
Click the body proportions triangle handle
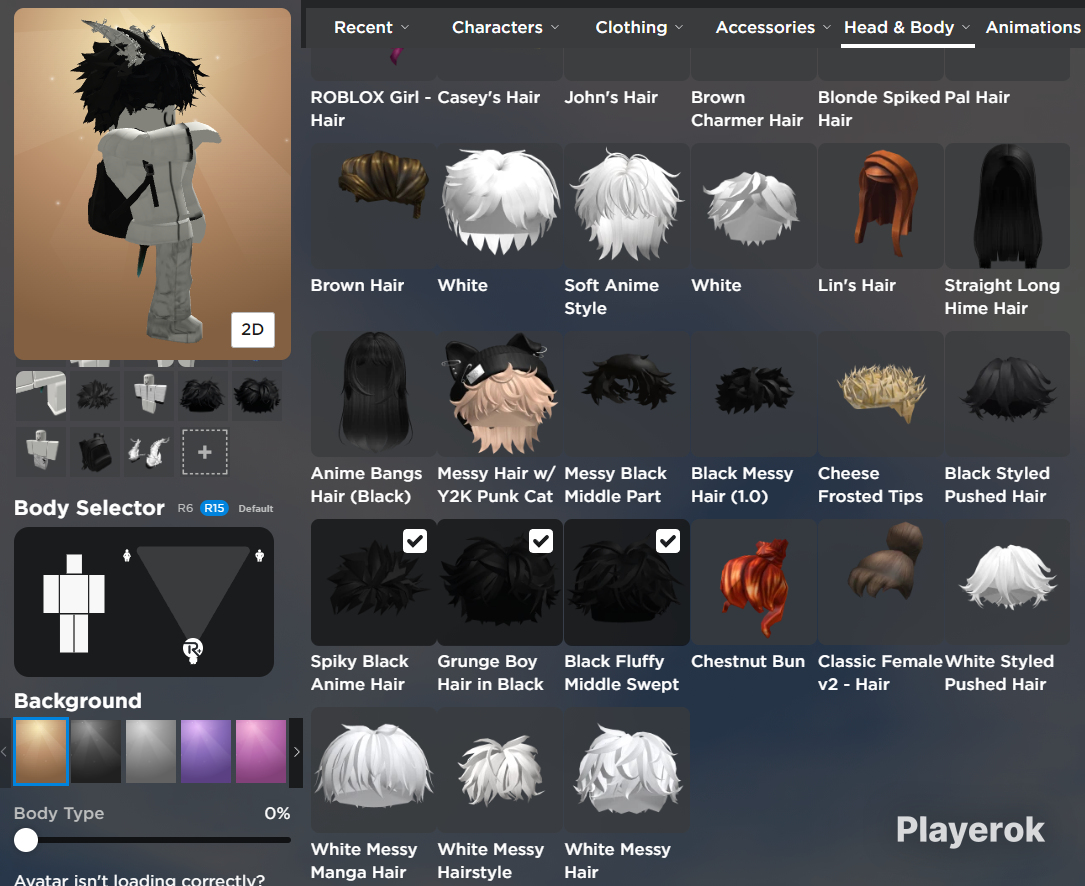[193, 650]
